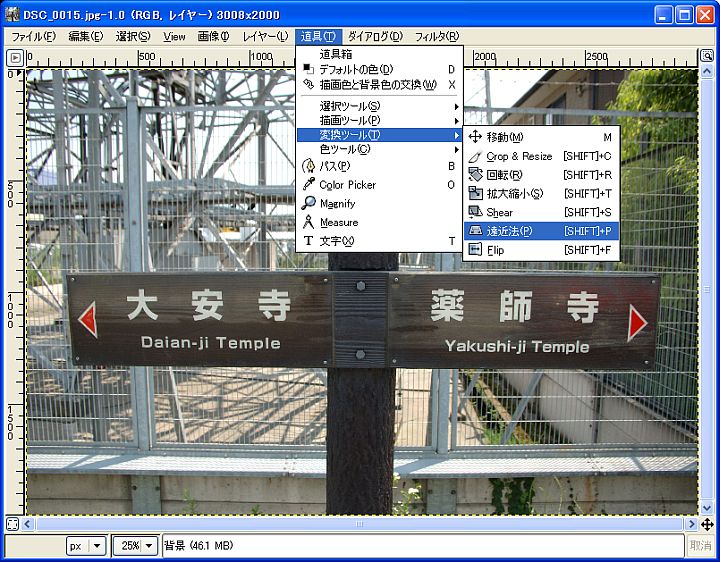Toggle zoom-on-resize button at top-right of canvas
720x562 pixels.
[x=707, y=58]
